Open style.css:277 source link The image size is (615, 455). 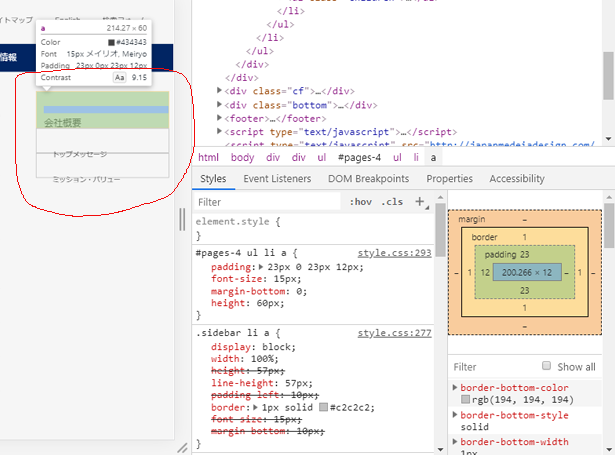click(x=394, y=333)
